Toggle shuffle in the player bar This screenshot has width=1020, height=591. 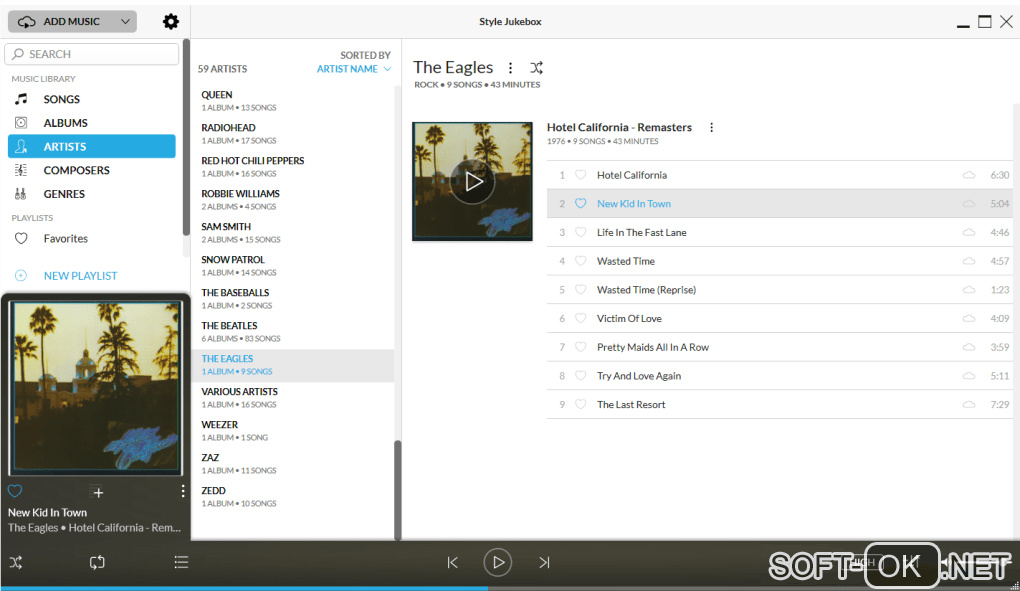pos(16,562)
